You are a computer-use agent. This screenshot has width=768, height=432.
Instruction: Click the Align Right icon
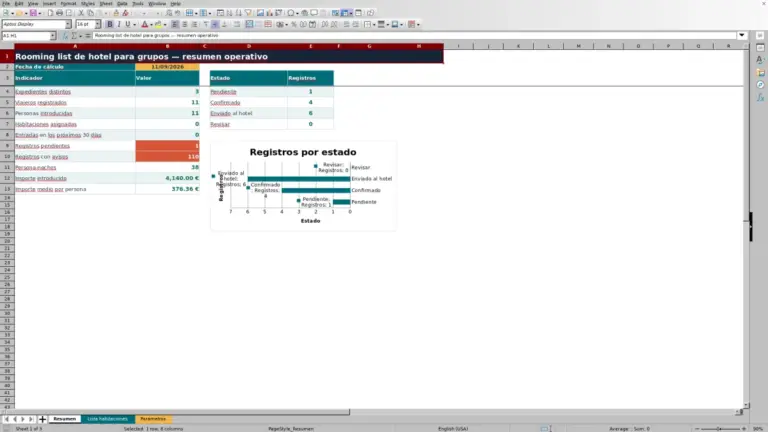(x=194, y=24)
